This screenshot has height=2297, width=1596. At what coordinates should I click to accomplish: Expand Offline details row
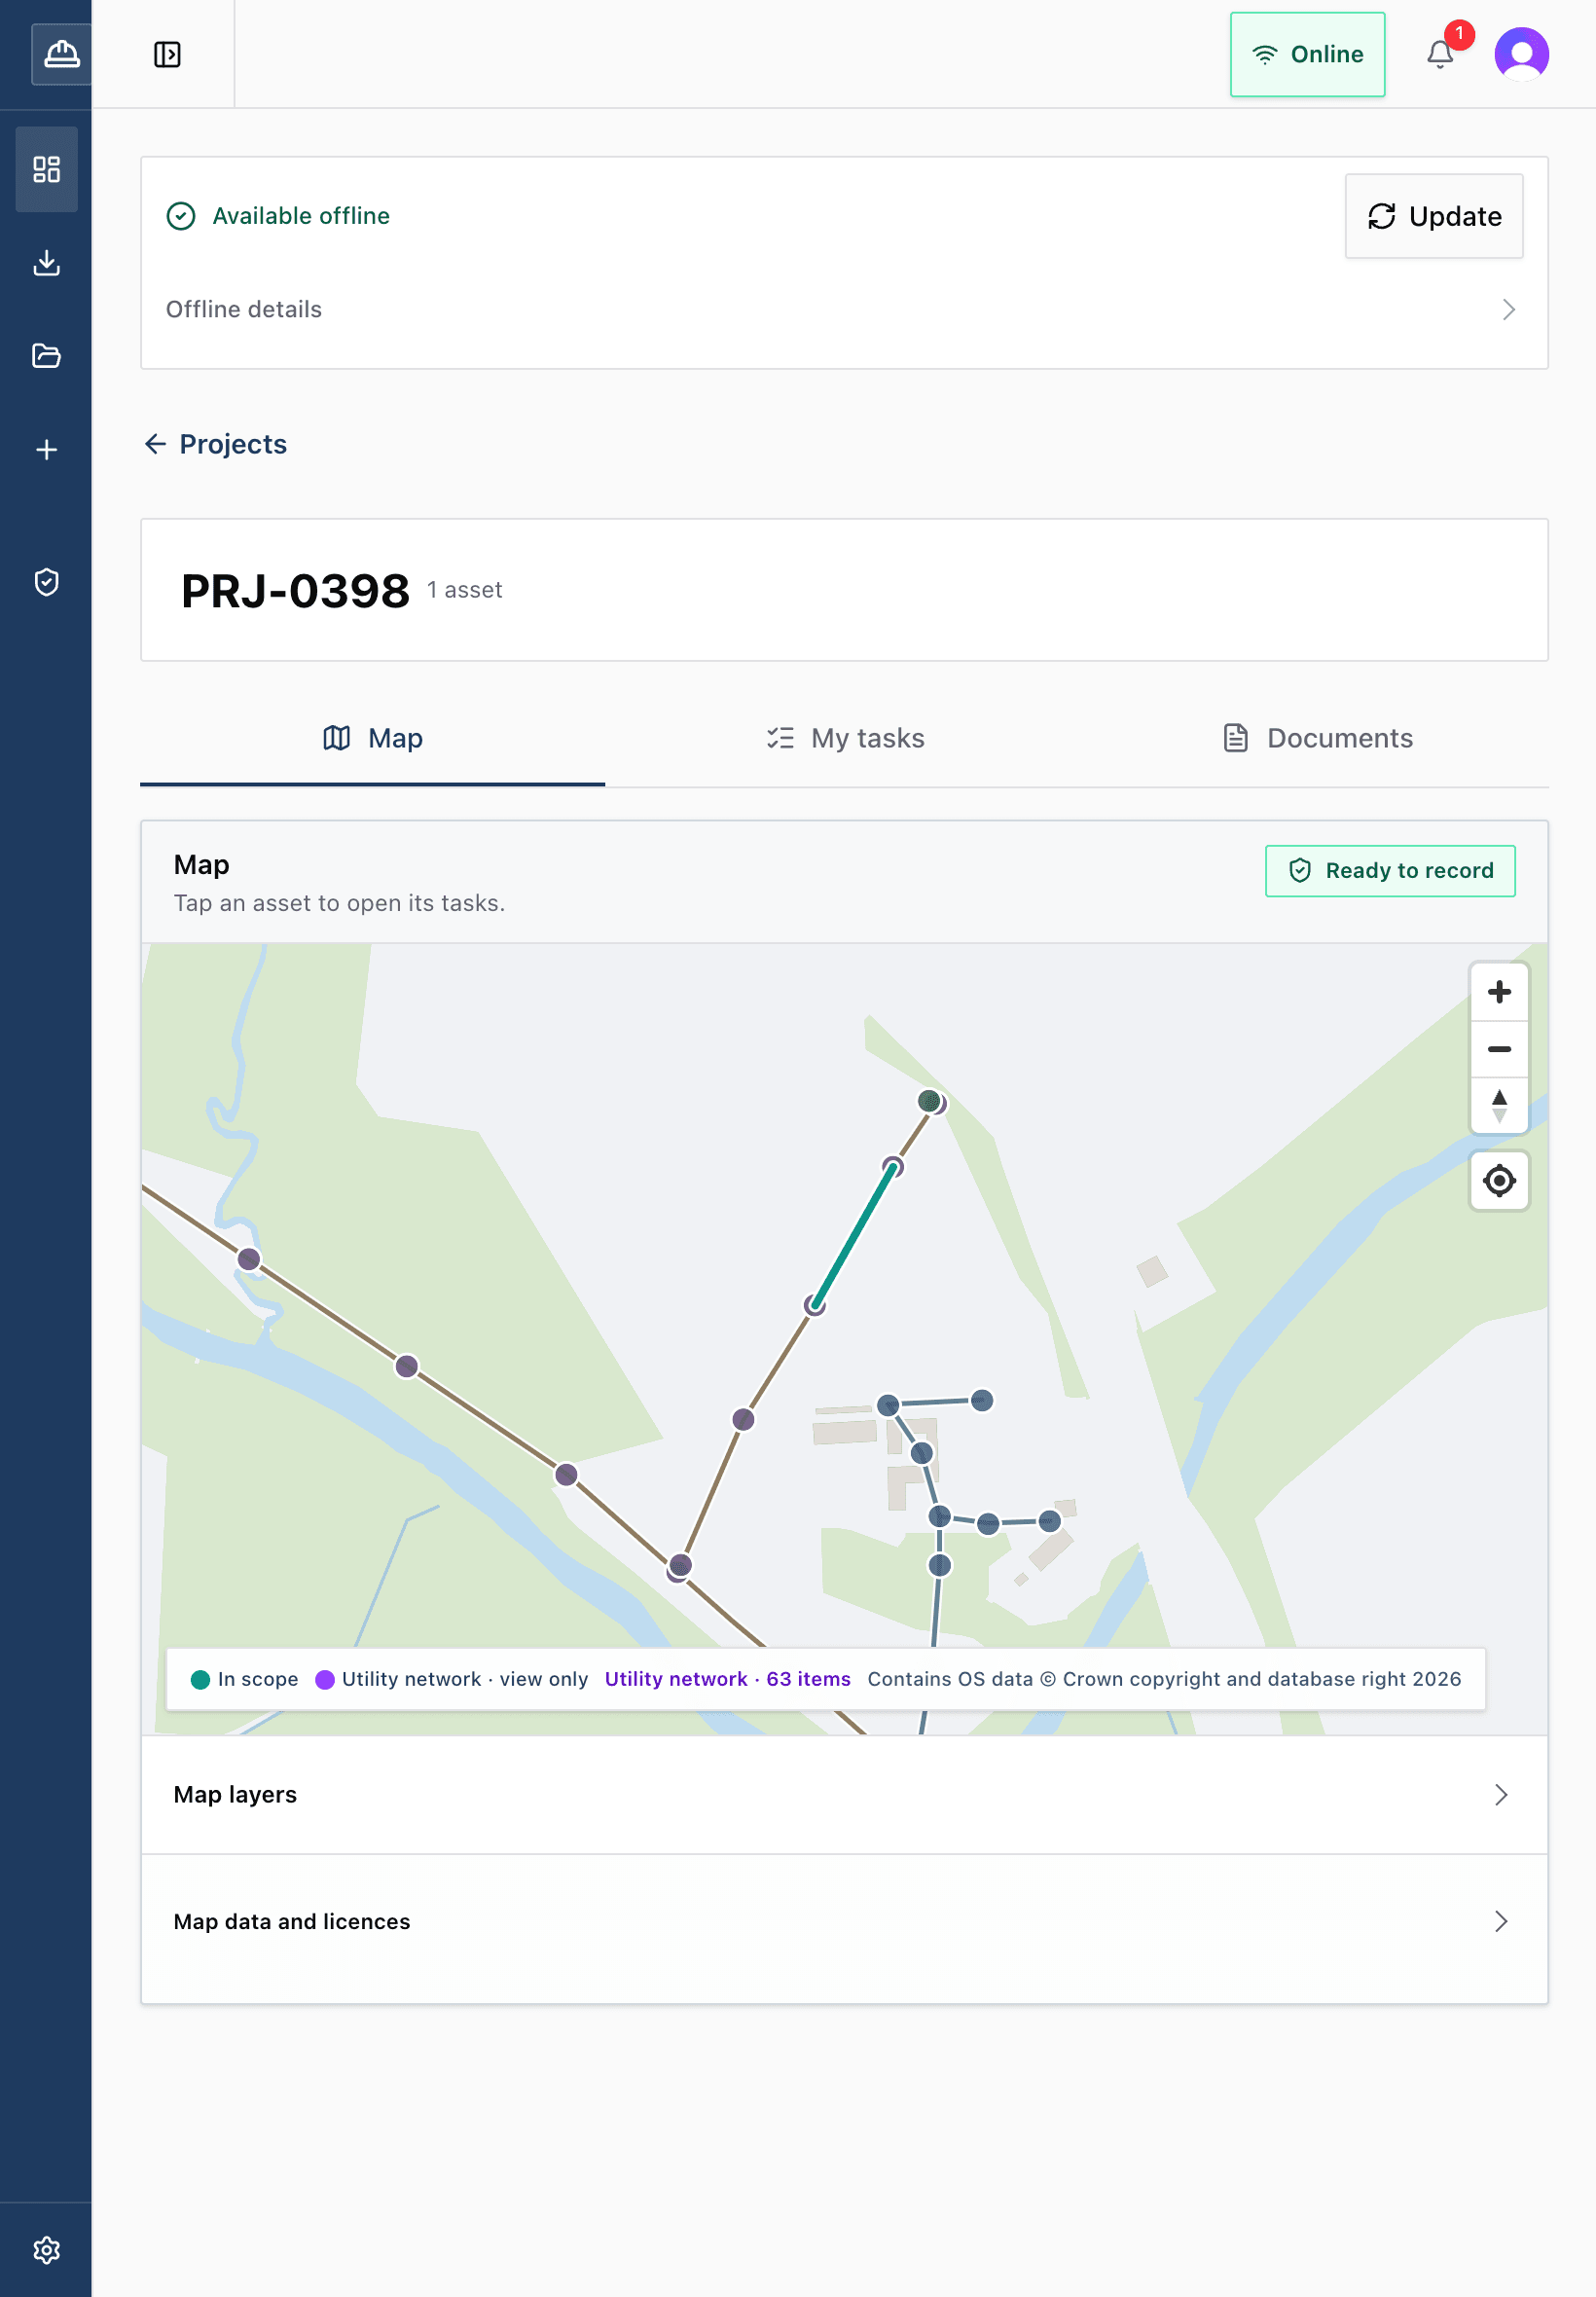[x=843, y=310]
